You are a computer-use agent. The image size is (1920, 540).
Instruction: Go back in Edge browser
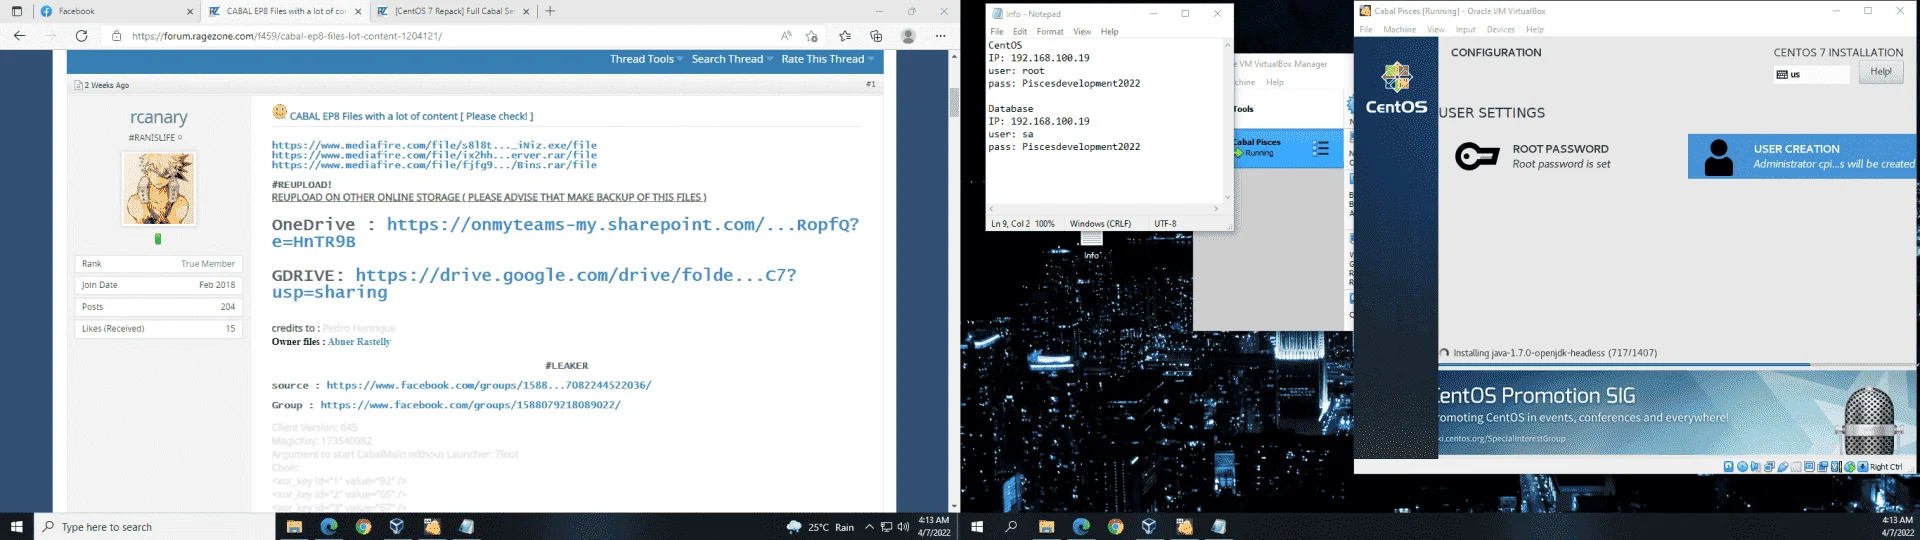click(19, 36)
